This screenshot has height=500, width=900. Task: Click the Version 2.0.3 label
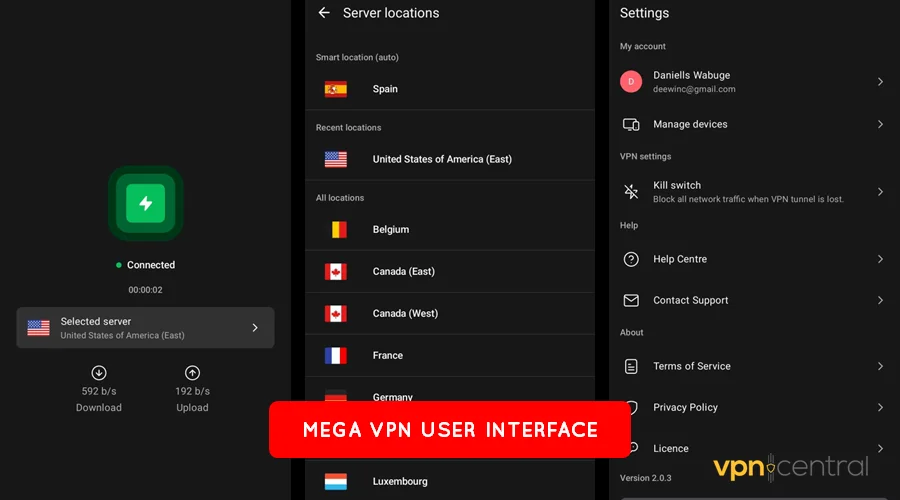coord(645,478)
